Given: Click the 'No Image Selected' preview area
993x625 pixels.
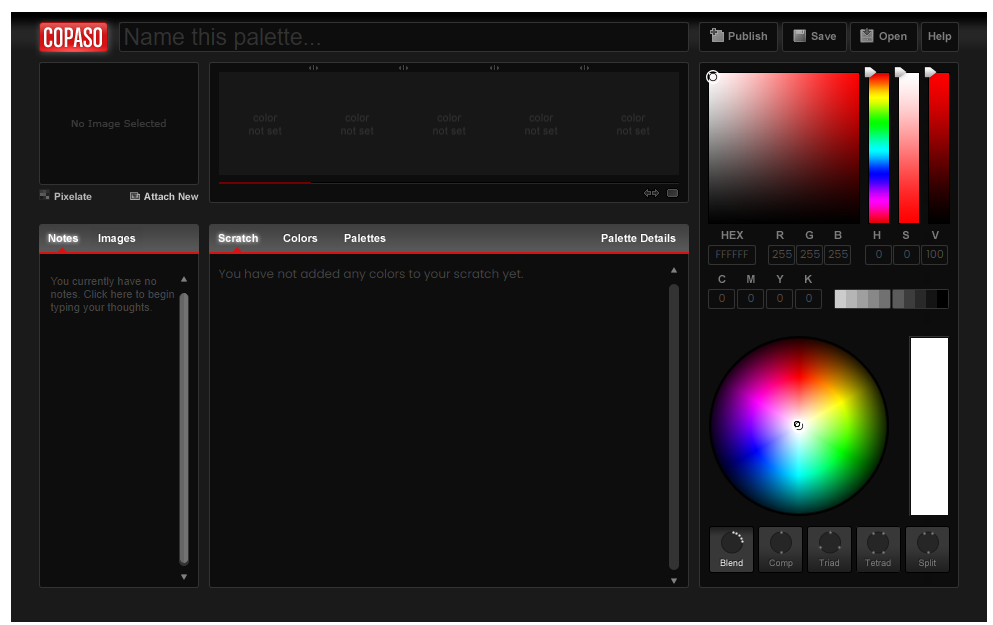Looking at the screenshot, I should click(x=119, y=123).
